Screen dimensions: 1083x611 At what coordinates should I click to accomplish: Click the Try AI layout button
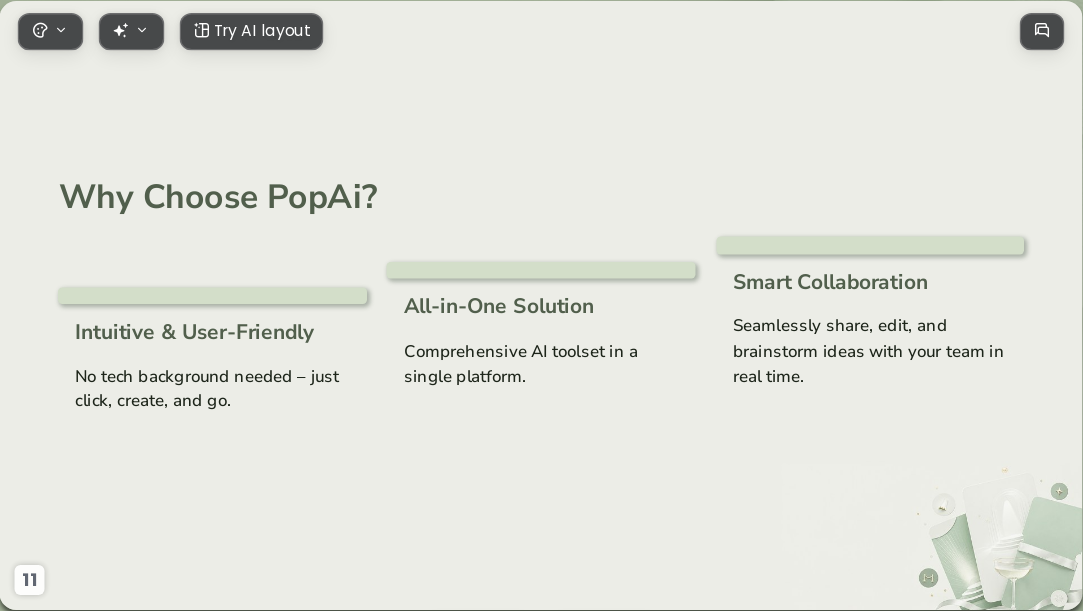[251, 31]
